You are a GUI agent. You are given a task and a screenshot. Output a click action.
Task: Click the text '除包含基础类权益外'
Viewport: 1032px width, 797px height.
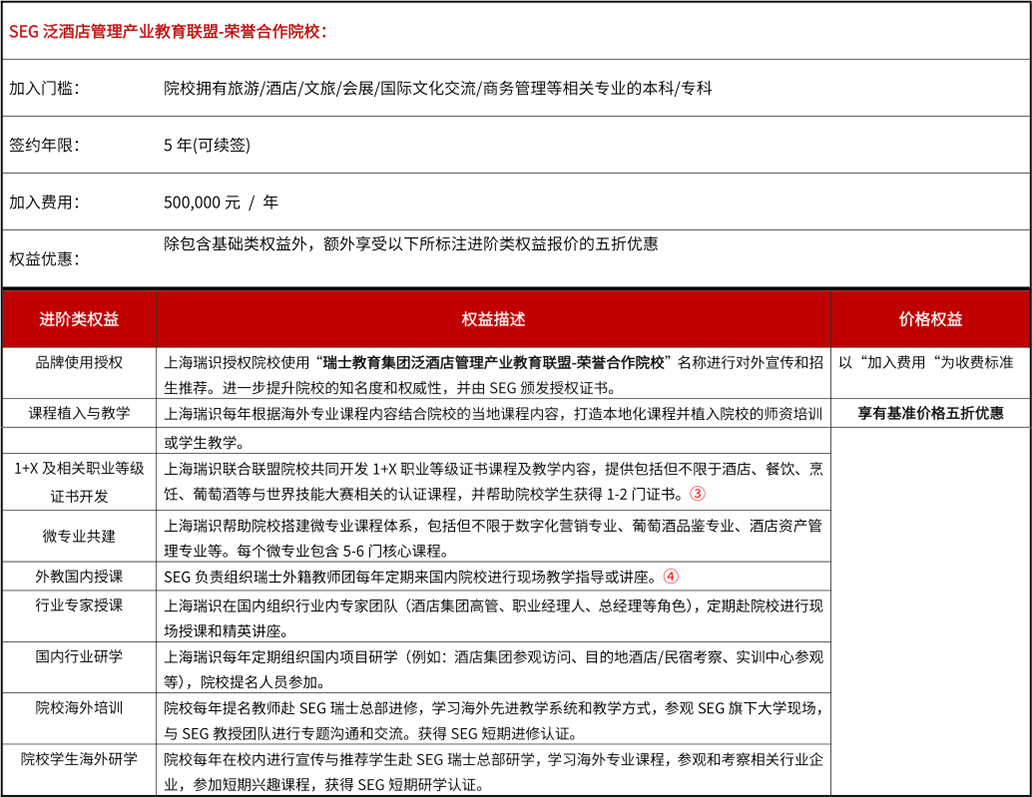[236, 244]
